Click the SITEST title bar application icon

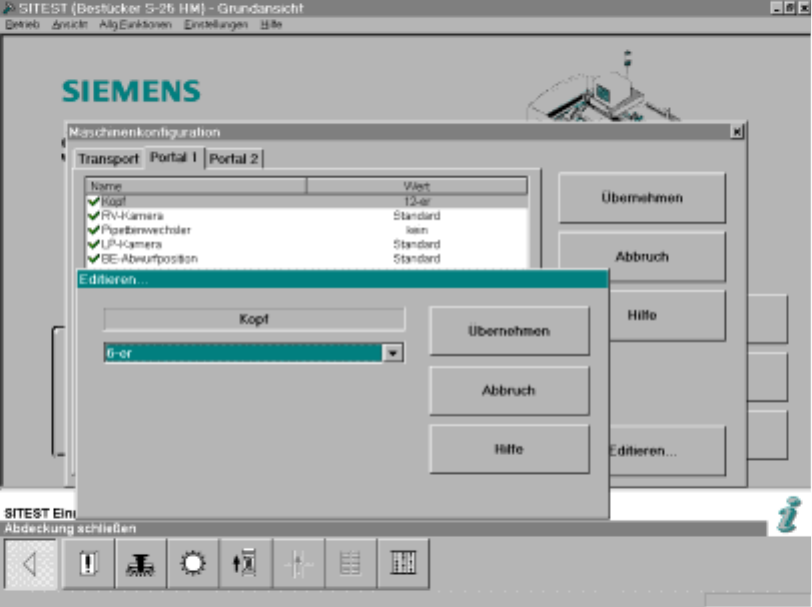point(8,8)
